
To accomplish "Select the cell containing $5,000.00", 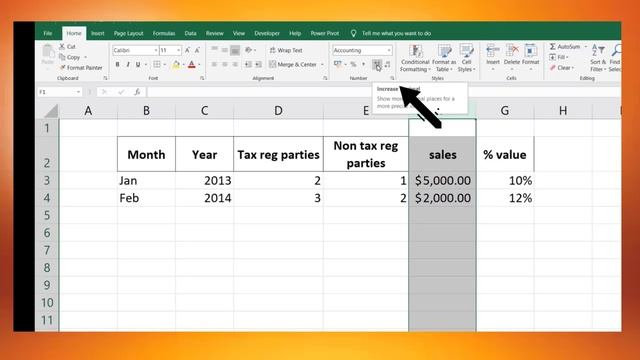I will click(x=442, y=180).
